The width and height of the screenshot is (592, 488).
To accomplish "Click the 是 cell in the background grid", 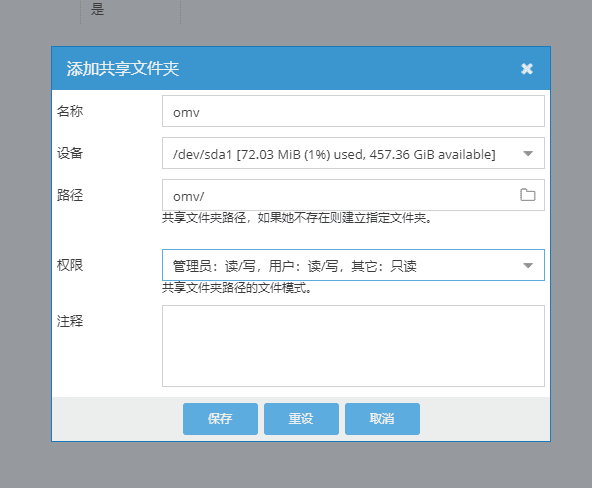I will 97,9.
